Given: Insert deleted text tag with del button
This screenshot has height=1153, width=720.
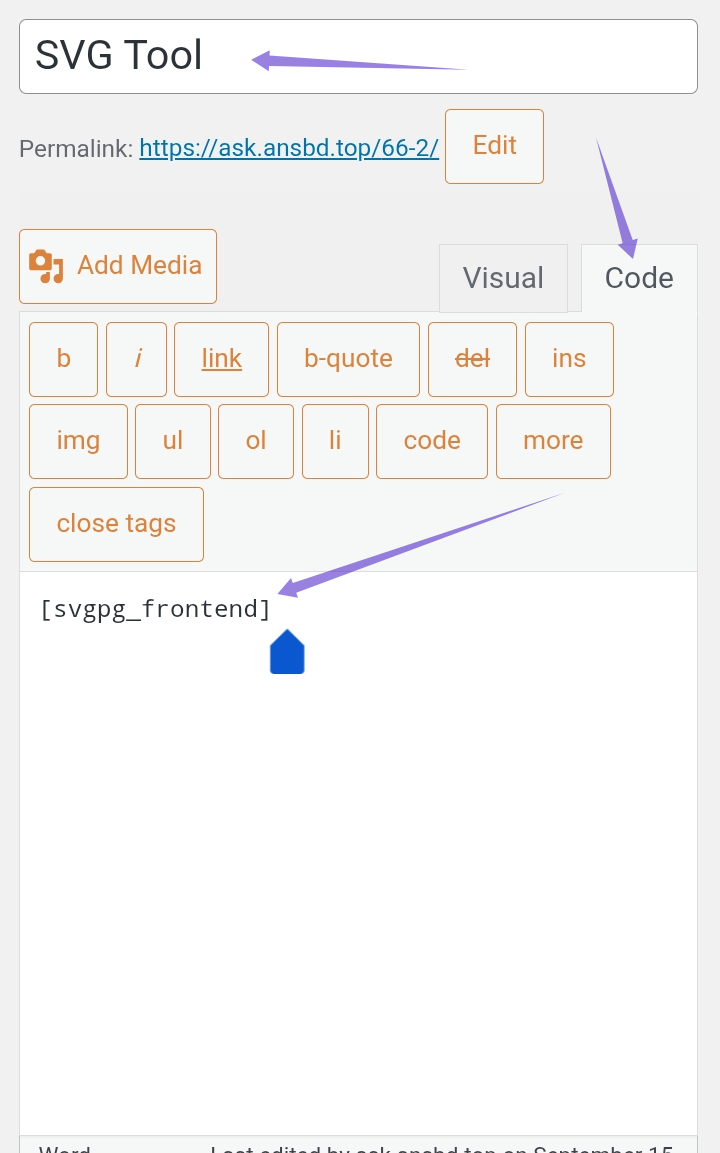Looking at the screenshot, I should click(472, 359).
